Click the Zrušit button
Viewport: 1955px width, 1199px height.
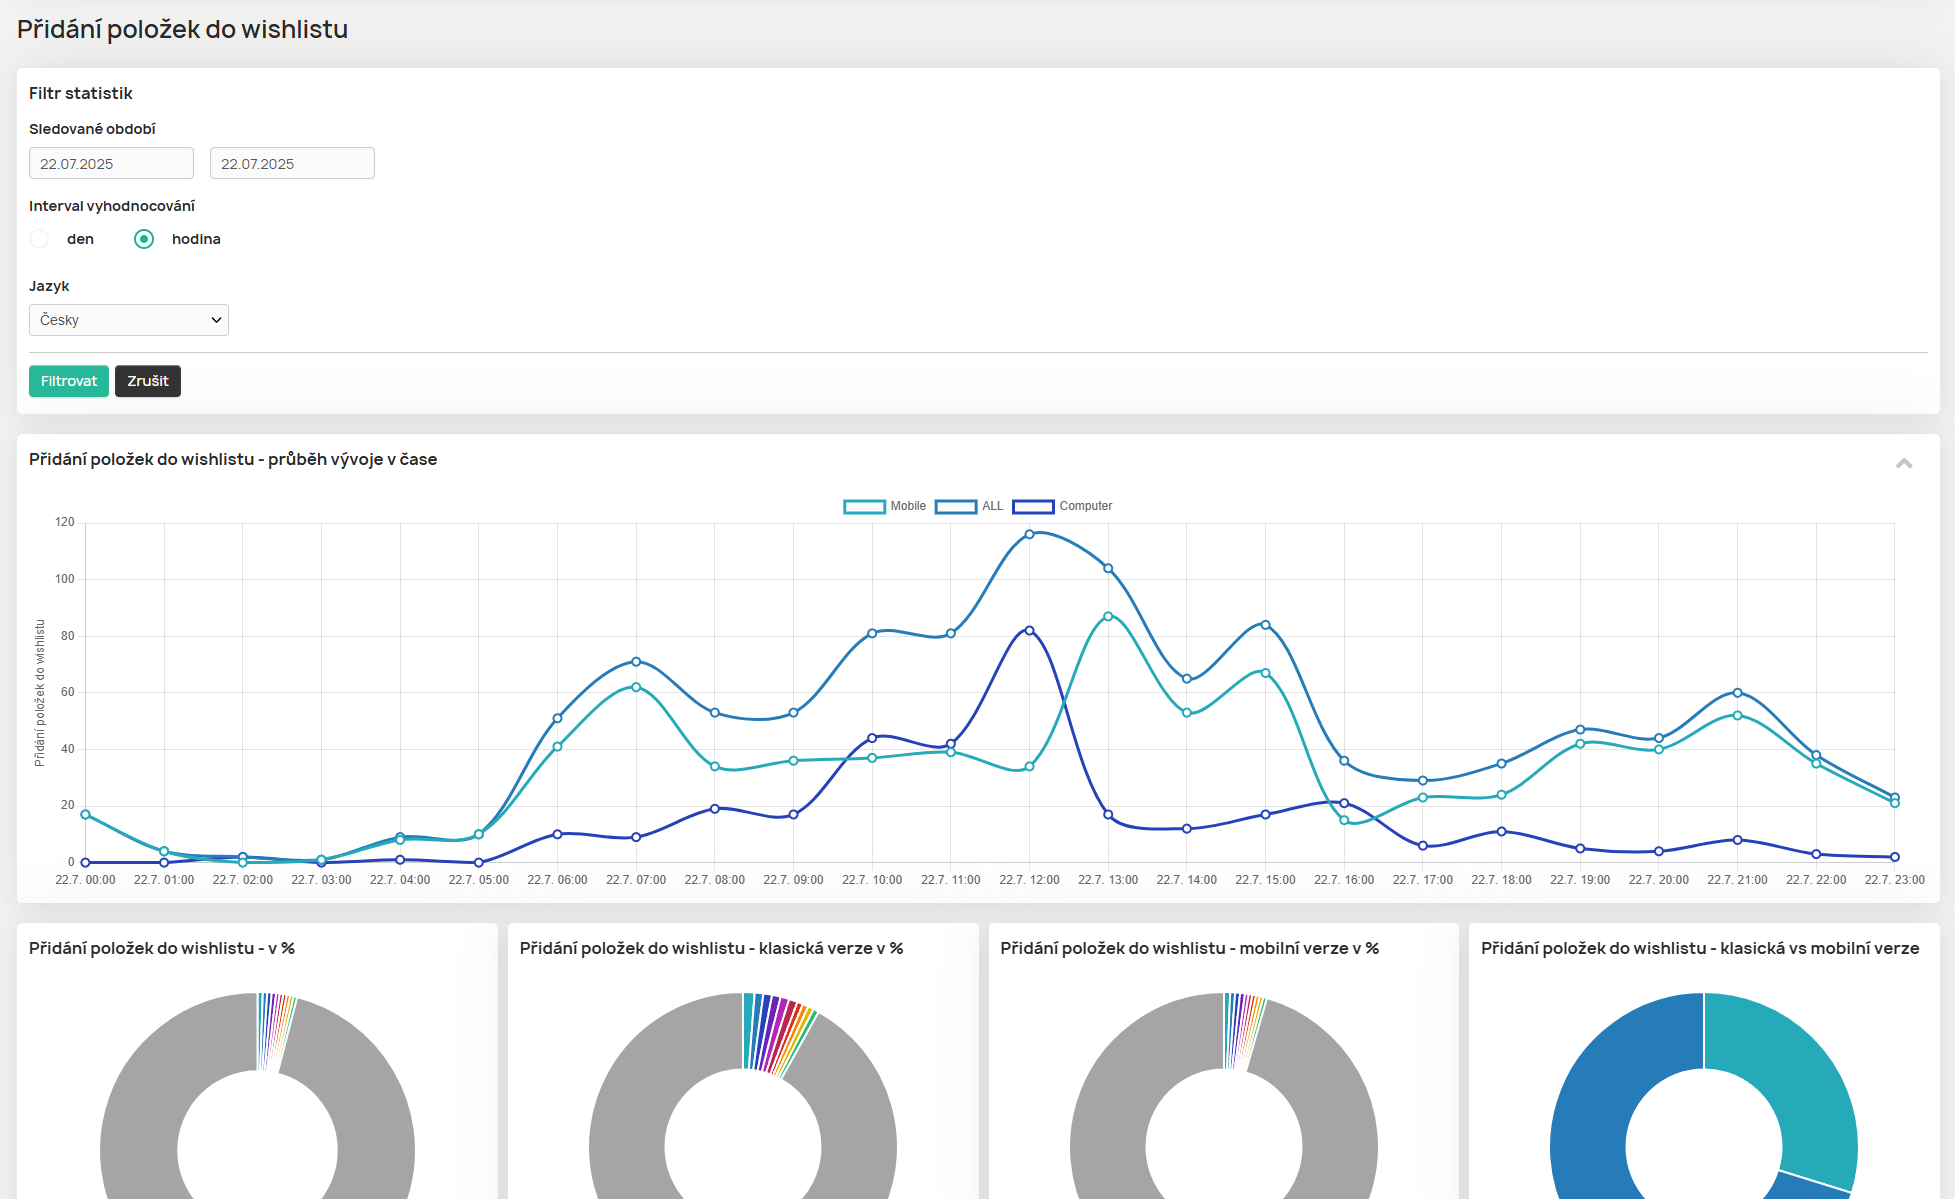[148, 381]
